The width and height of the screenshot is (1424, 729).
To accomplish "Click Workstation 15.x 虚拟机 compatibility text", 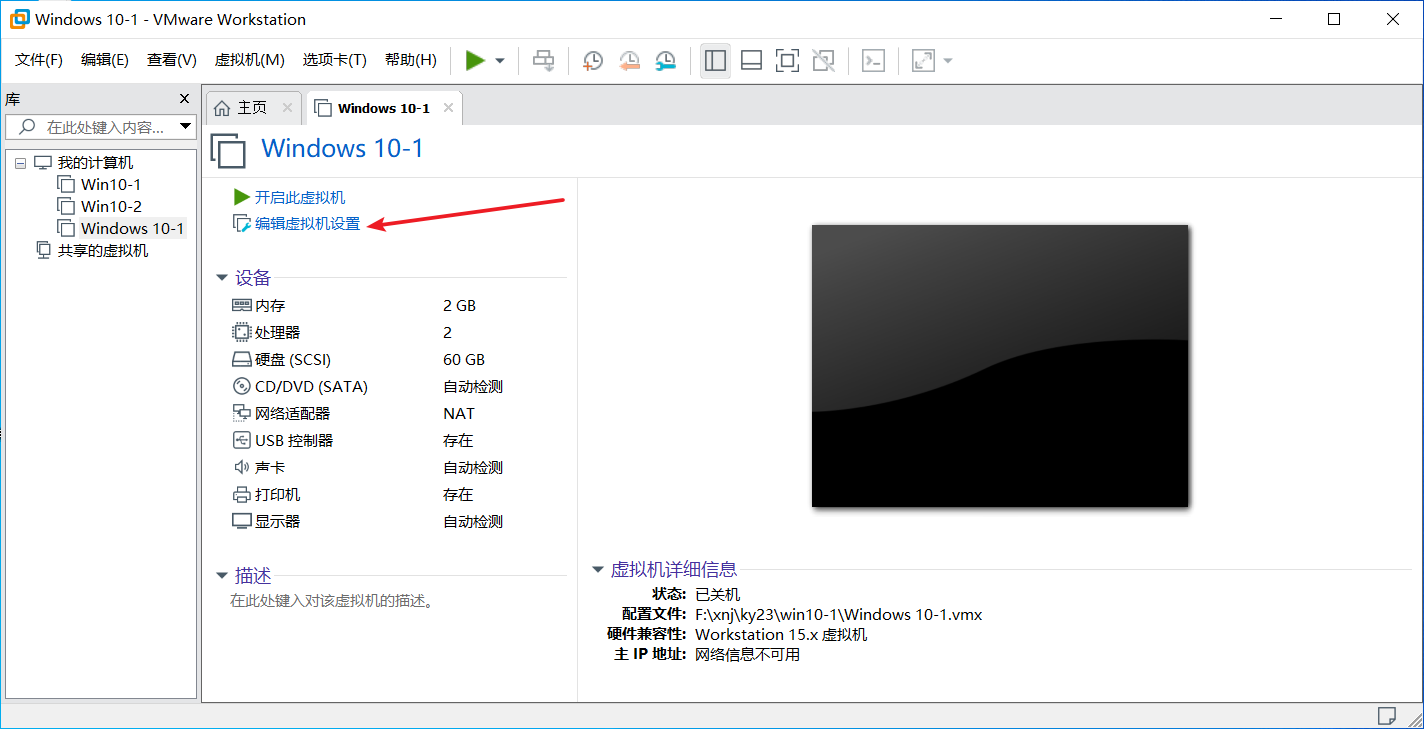I will coord(781,634).
